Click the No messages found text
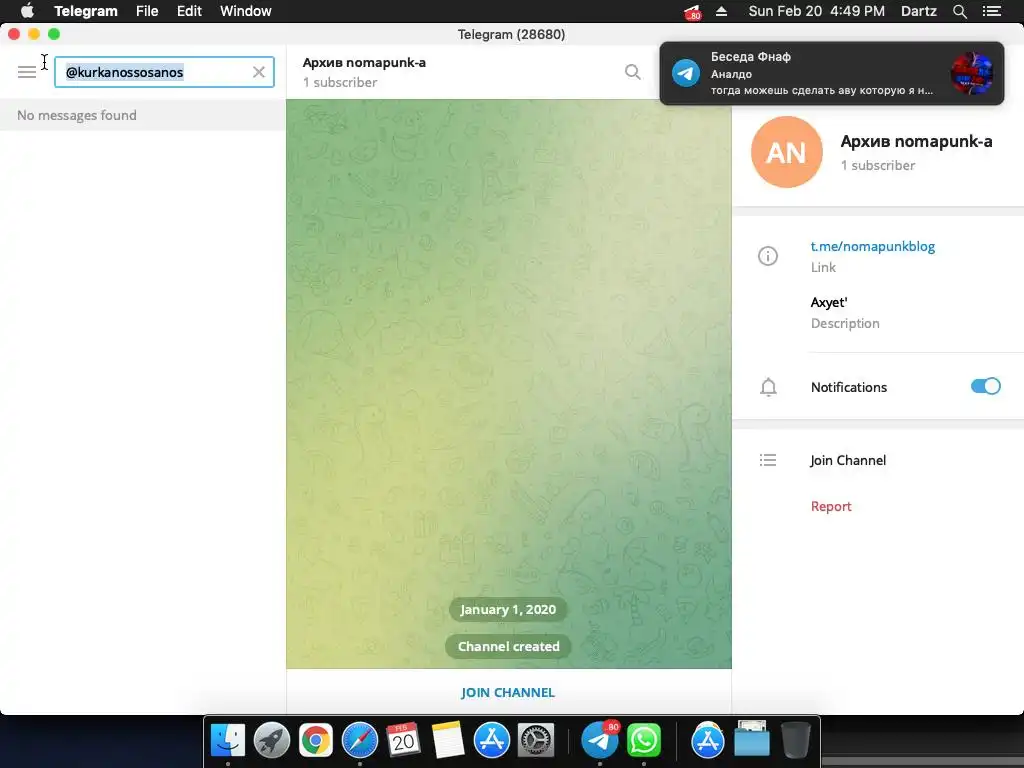The image size is (1024, 768). click(76, 115)
